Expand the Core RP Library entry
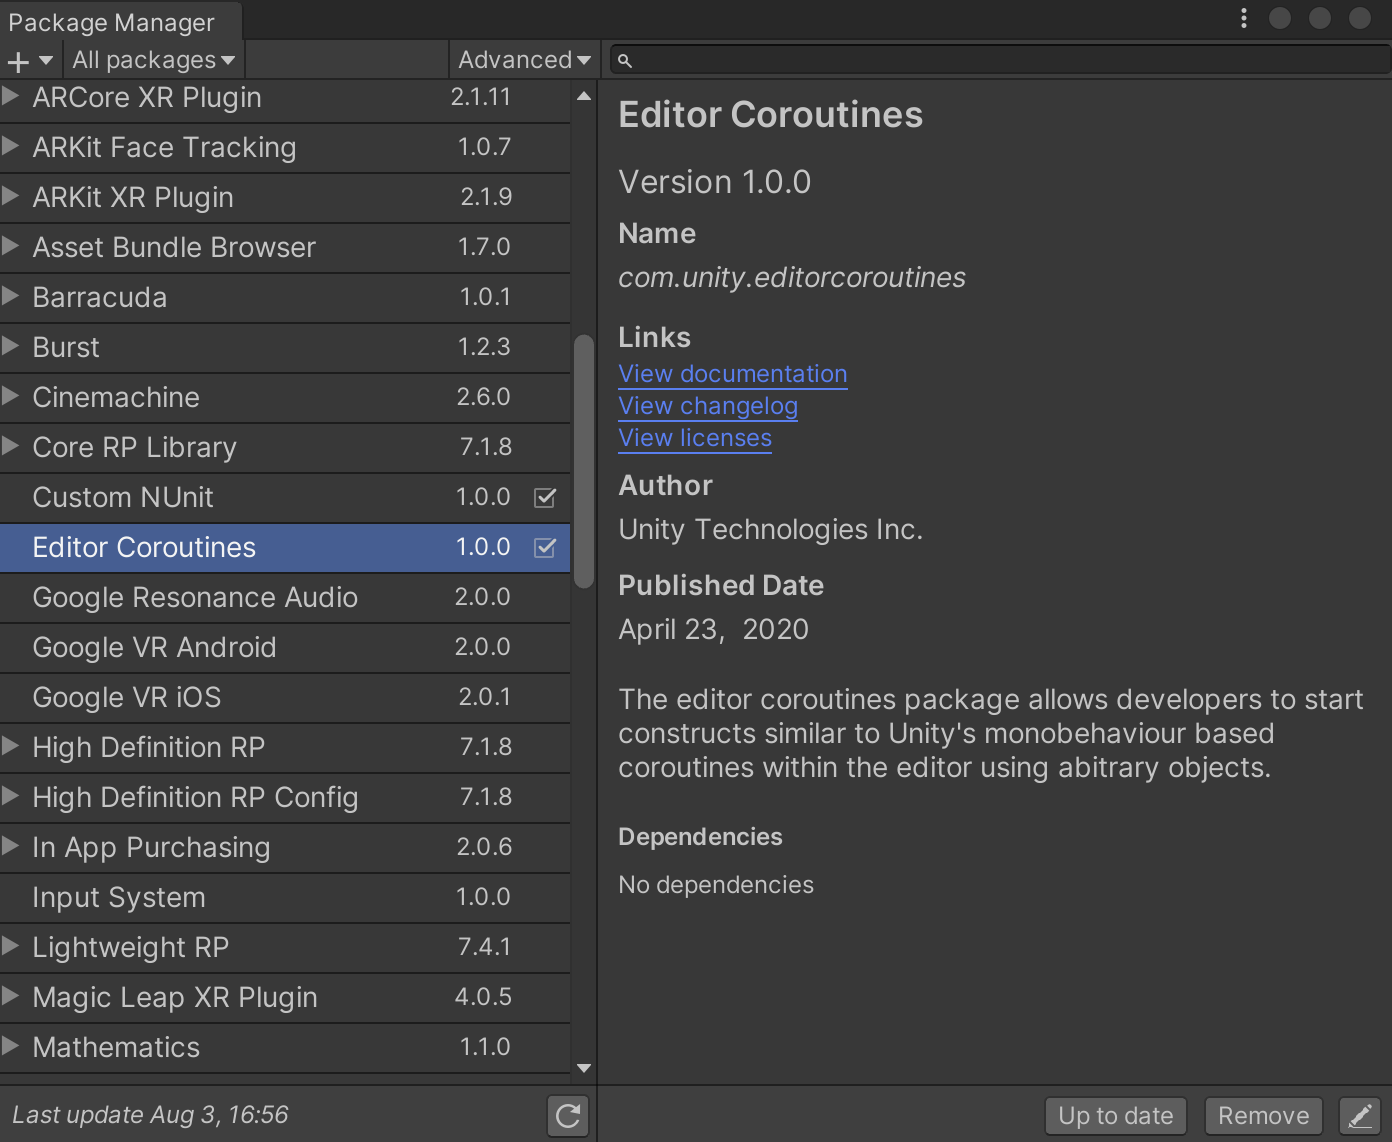Viewport: 1392px width, 1142px height. (11, 446)
